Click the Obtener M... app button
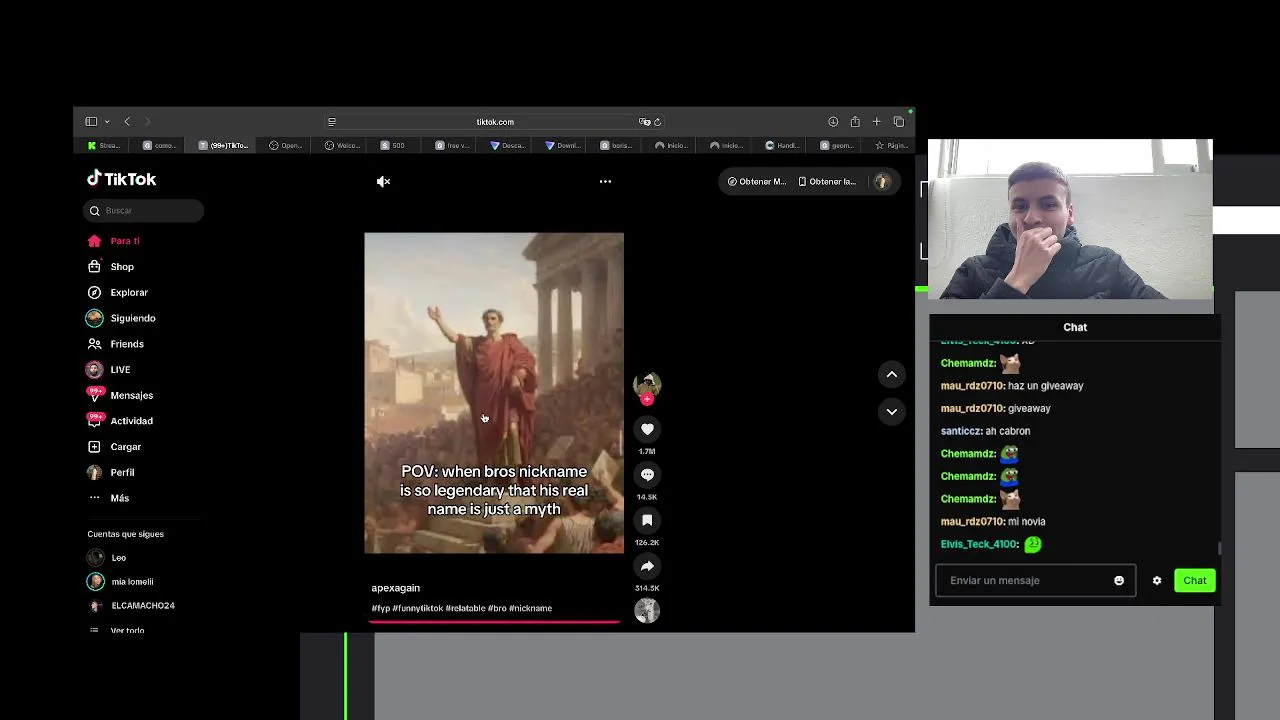 point(756,181)
